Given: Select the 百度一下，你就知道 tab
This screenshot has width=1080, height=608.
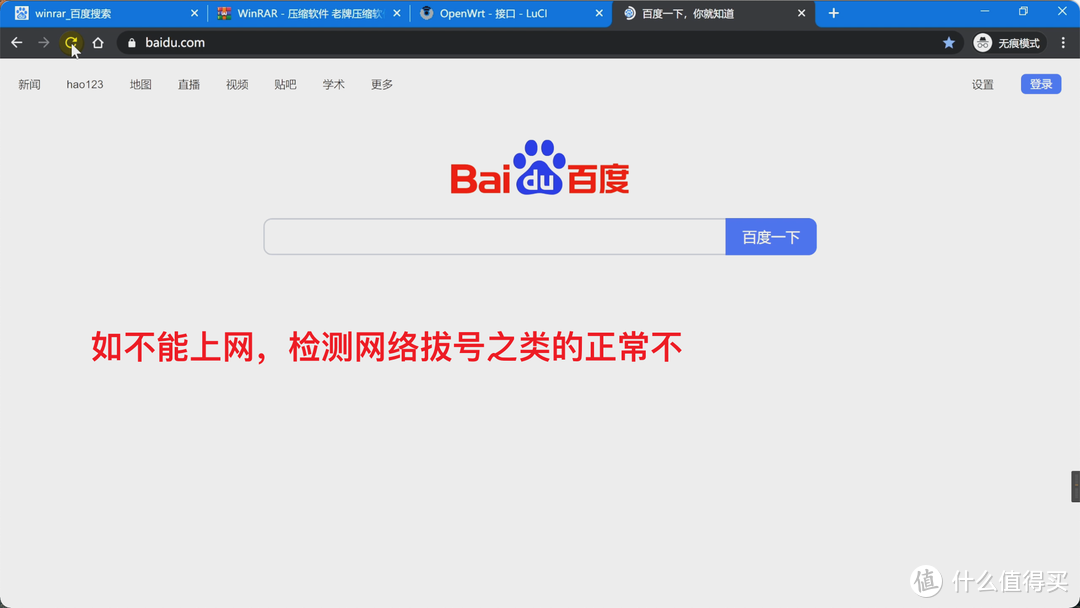Looking at the screenshot, I should pyautogui.click(x=713, y=13).
